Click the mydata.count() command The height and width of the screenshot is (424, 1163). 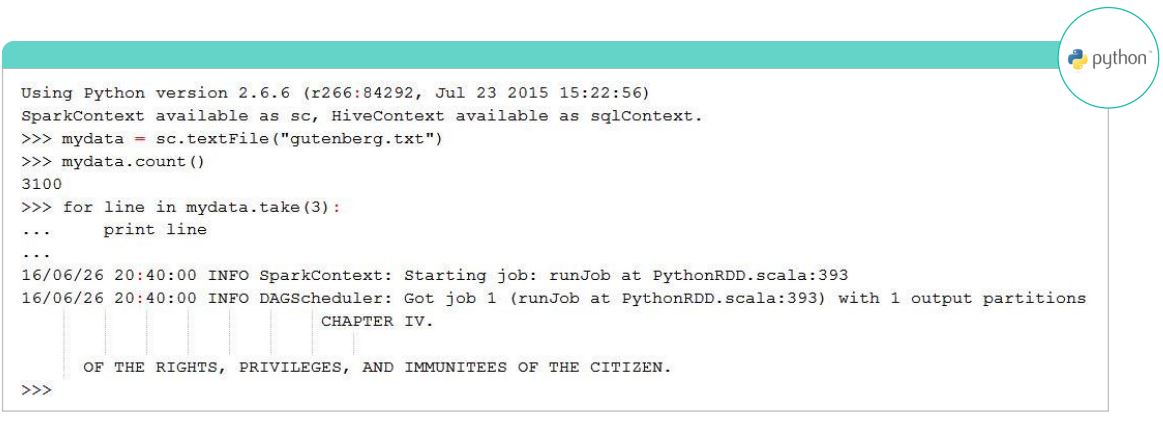tap(133, 162)
